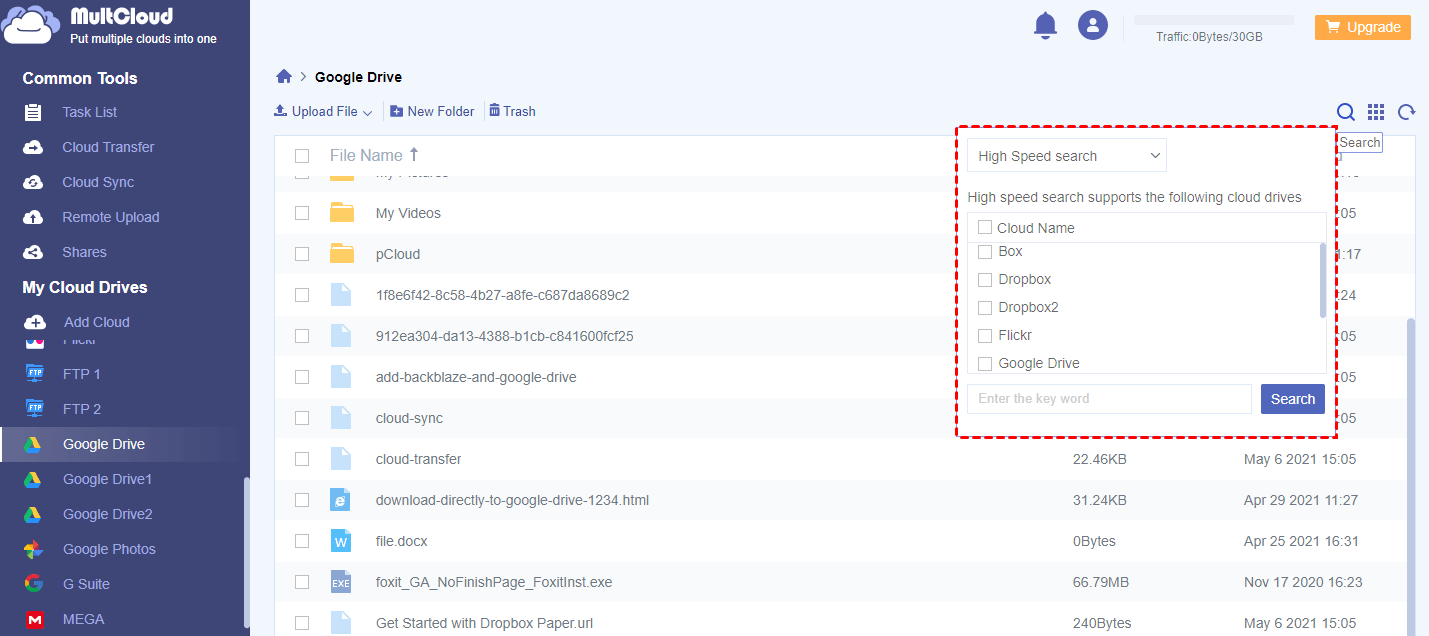This screenshot has width=1429, height=636.
Task: Click the Cloud Transfer sidebar icon
Action: [33, 147]
